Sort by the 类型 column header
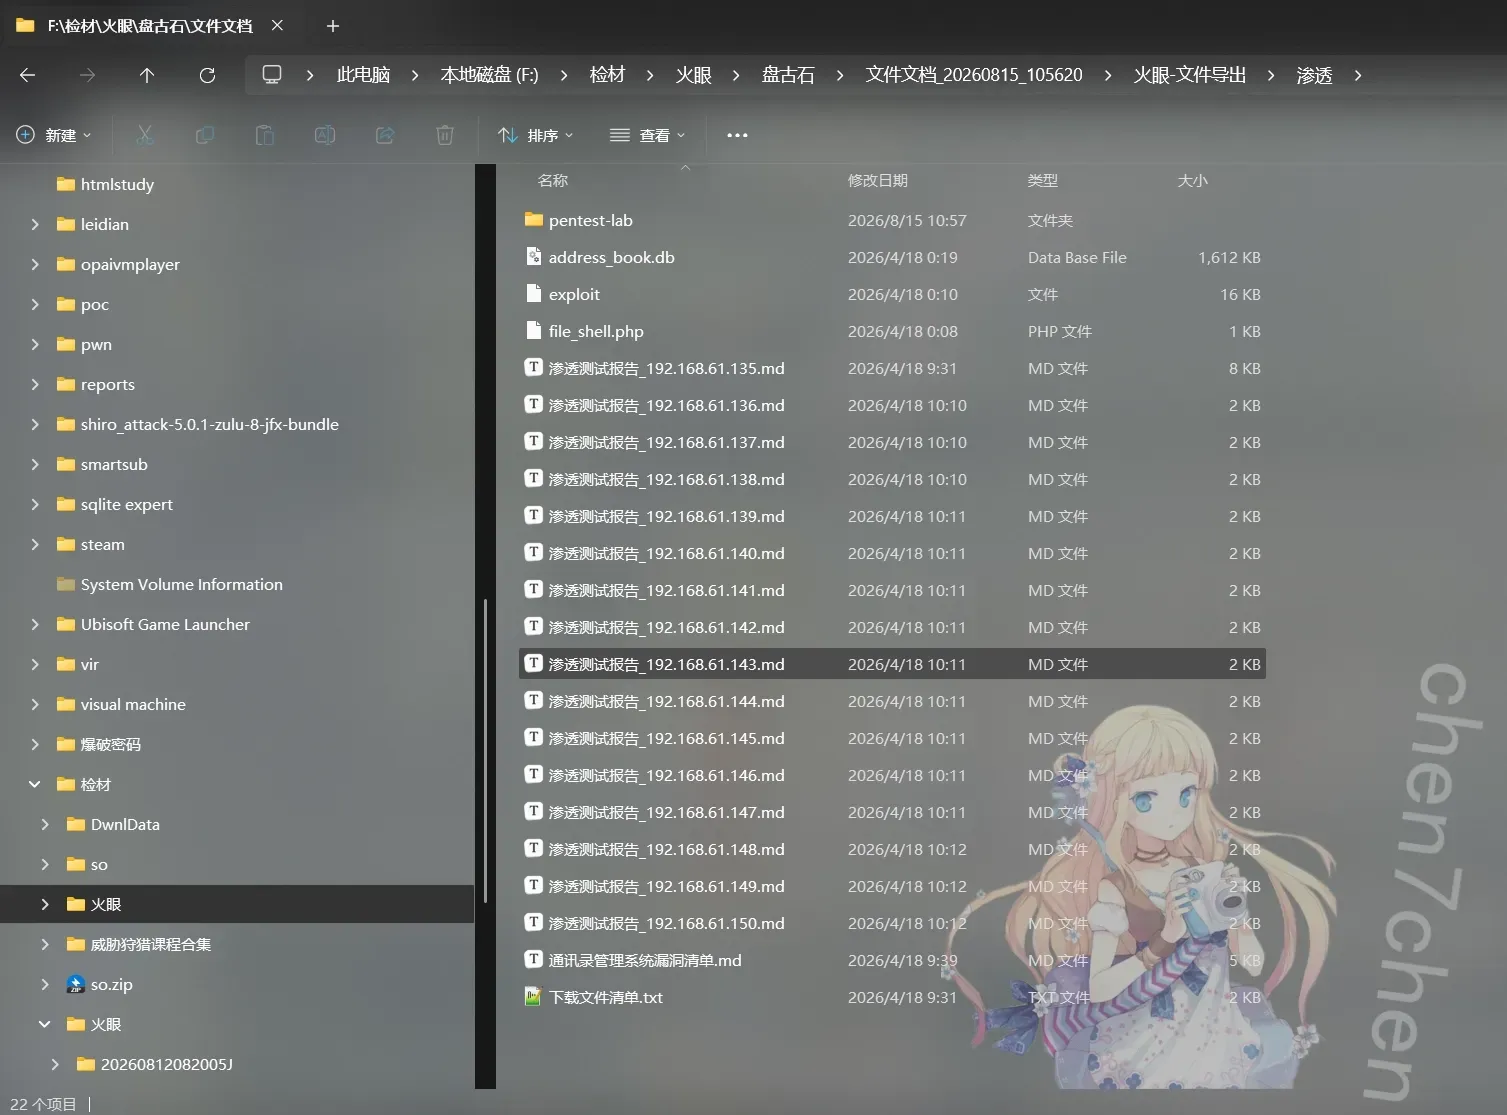The image size is (1507, 1115). point(1043,180)
